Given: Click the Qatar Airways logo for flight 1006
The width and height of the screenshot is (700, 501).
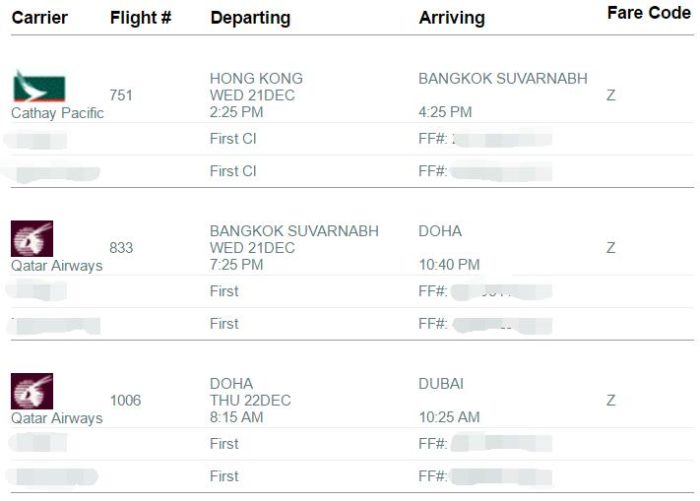Looking at the screenshot, I should click(32, 391).
